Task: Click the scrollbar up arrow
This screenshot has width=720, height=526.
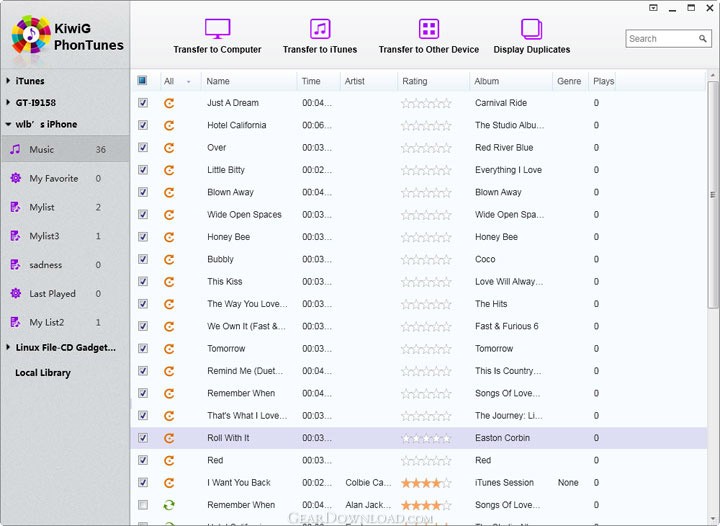Action: point(712,75)
